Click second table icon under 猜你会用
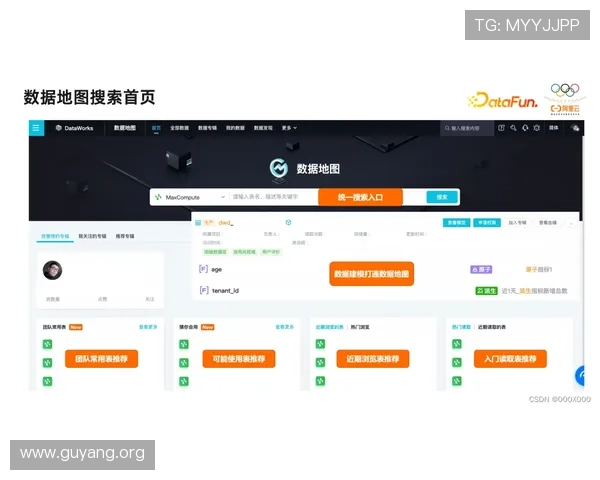This screenshot has height=480, width=600. [x=184, y=362]
